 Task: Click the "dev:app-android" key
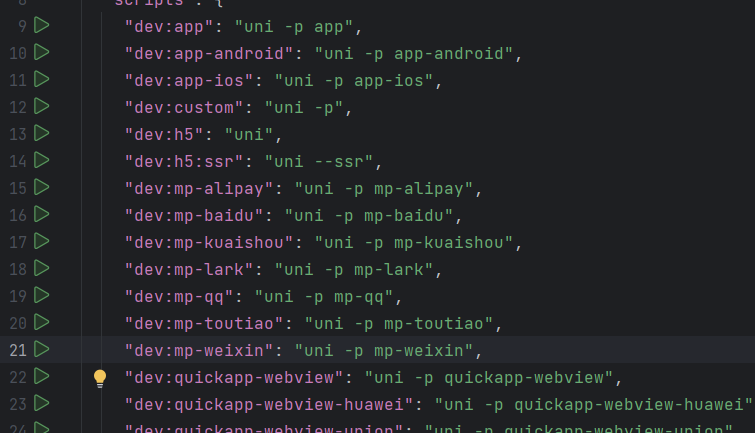[209, 54]
